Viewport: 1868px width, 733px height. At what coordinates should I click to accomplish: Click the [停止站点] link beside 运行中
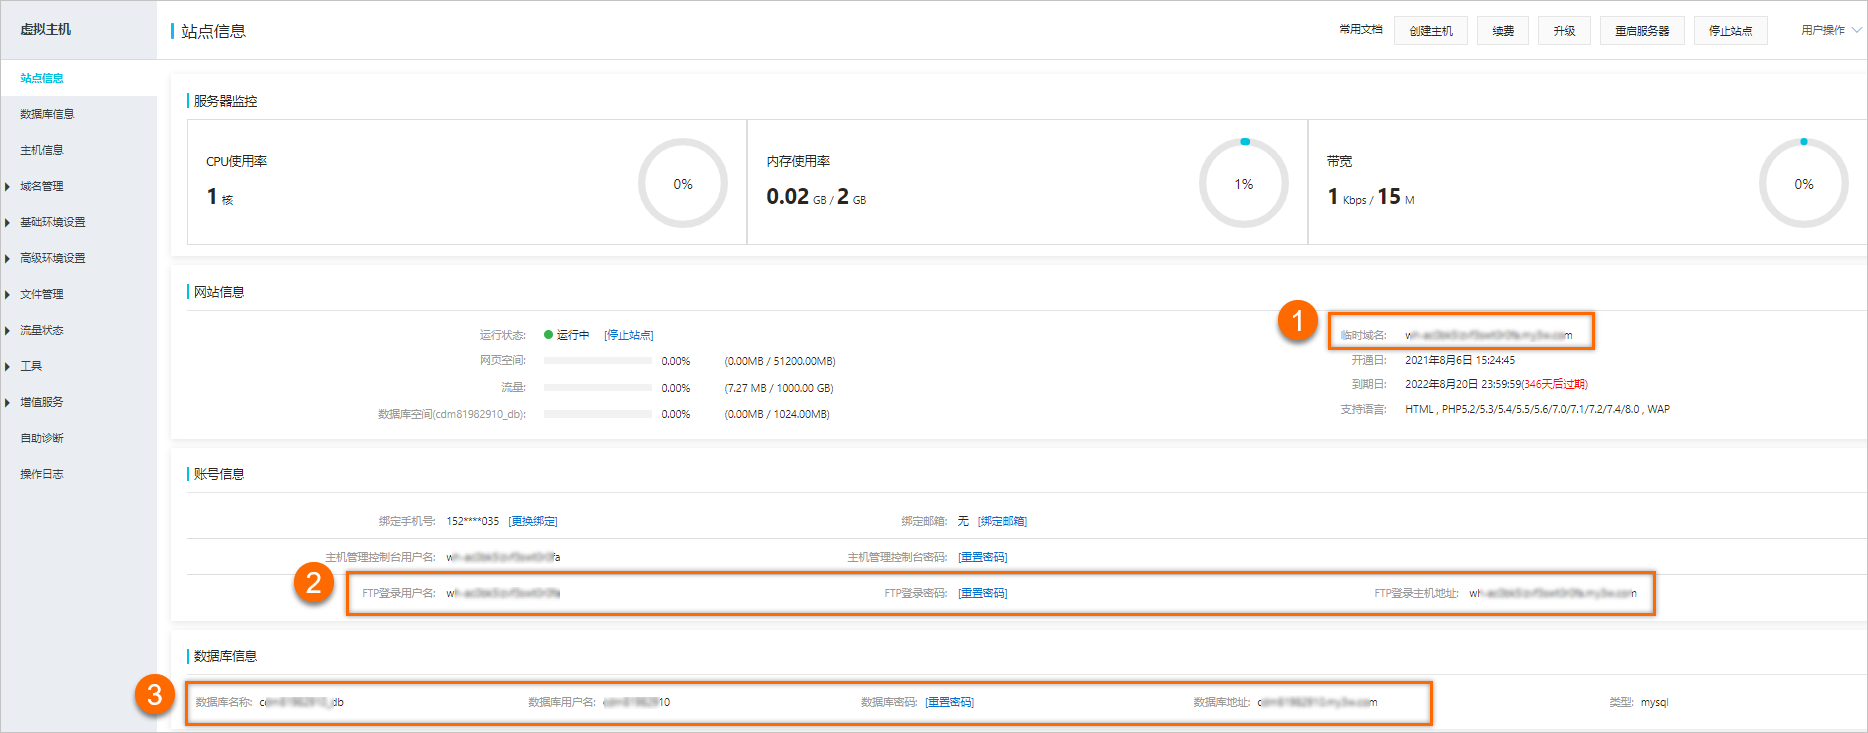point(629,335)
